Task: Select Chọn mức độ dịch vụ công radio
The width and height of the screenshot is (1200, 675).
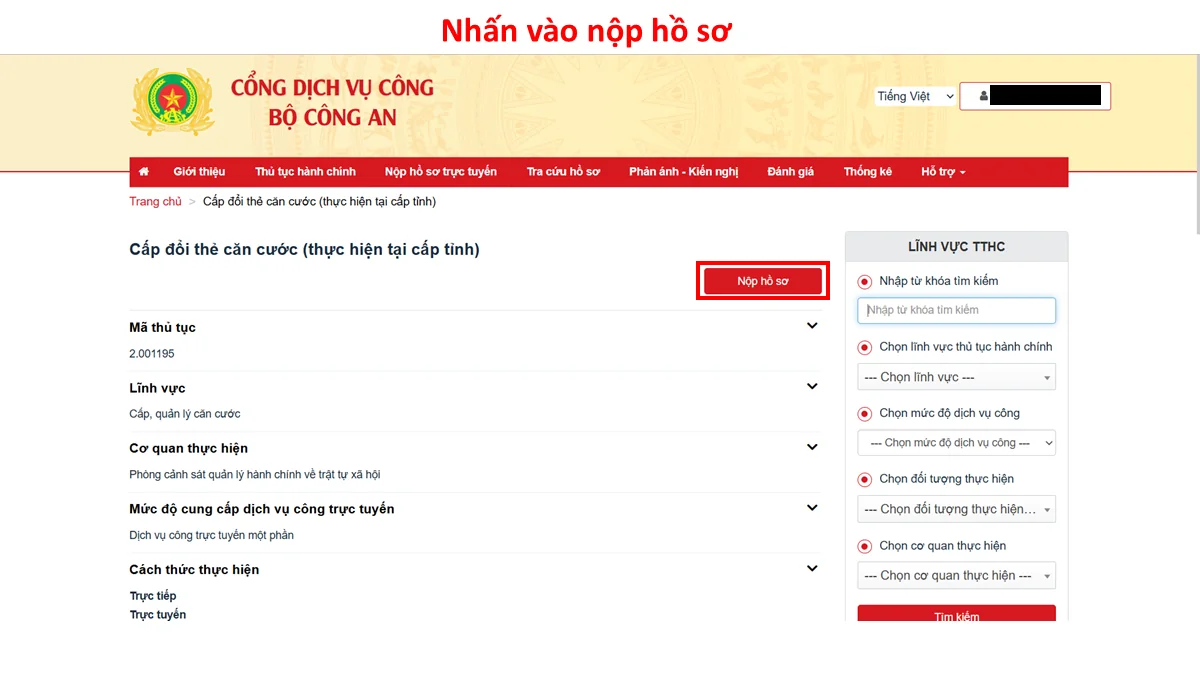Action: pyautogui.click(x=865, y=413)
